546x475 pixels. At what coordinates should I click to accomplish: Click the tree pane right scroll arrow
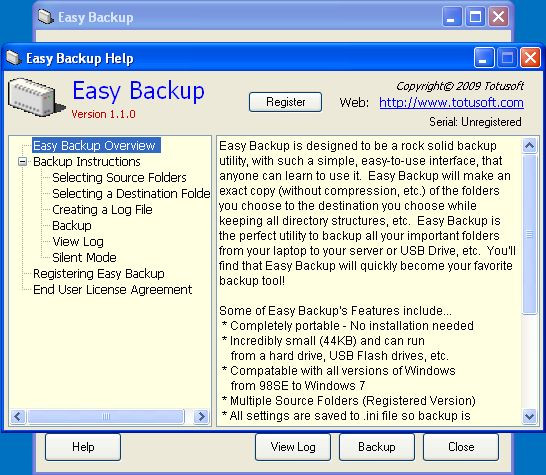(201, 416)
